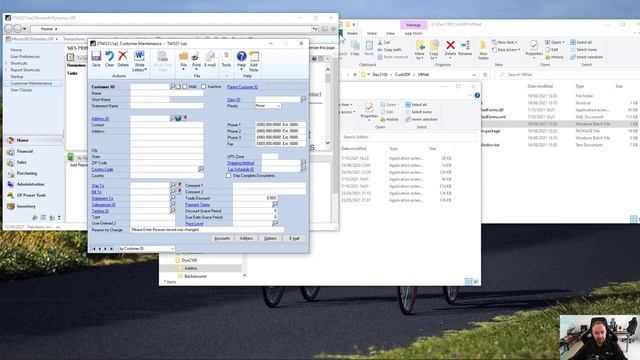The width and height of the screenshot is (640, 360).
Task: Select Inventory in Dynamics GP navigation pane
Action: tap(26, 207)
